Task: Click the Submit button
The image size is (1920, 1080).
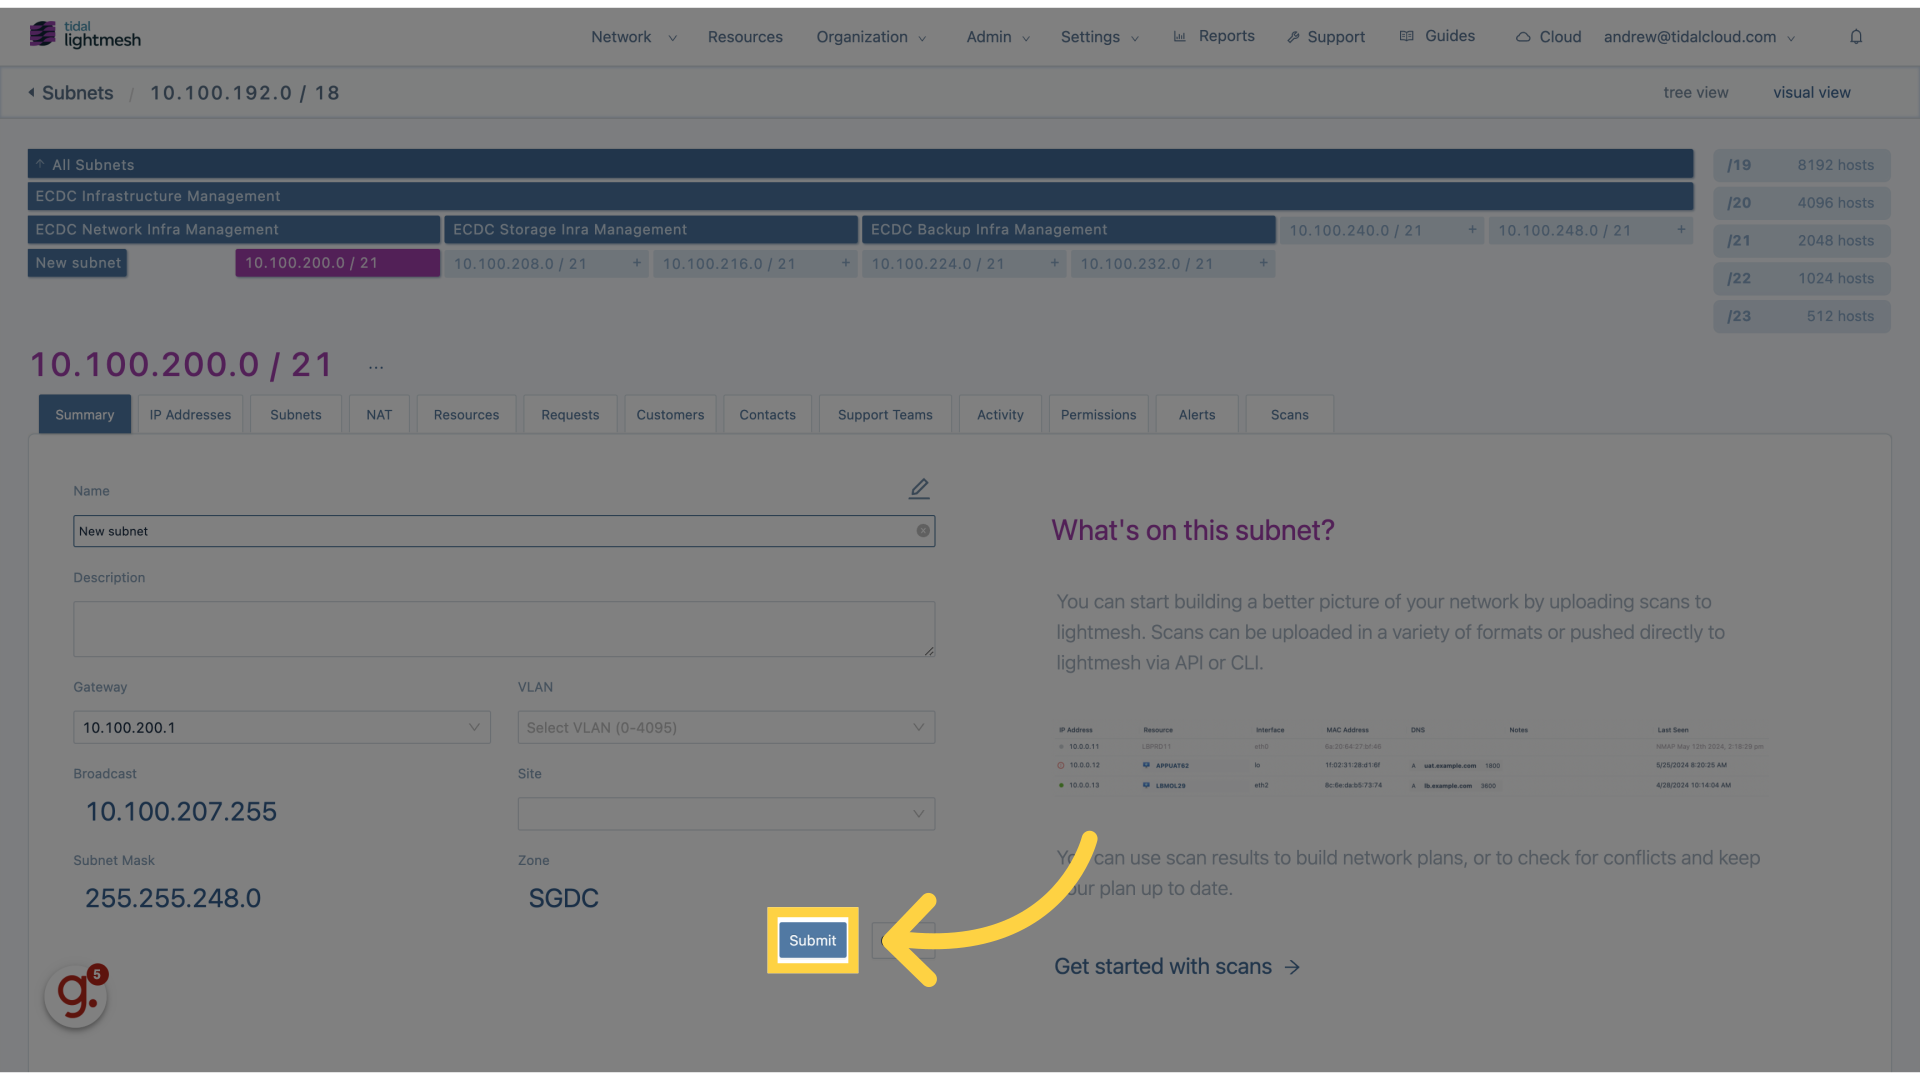Action: click(x=812, y=940)
